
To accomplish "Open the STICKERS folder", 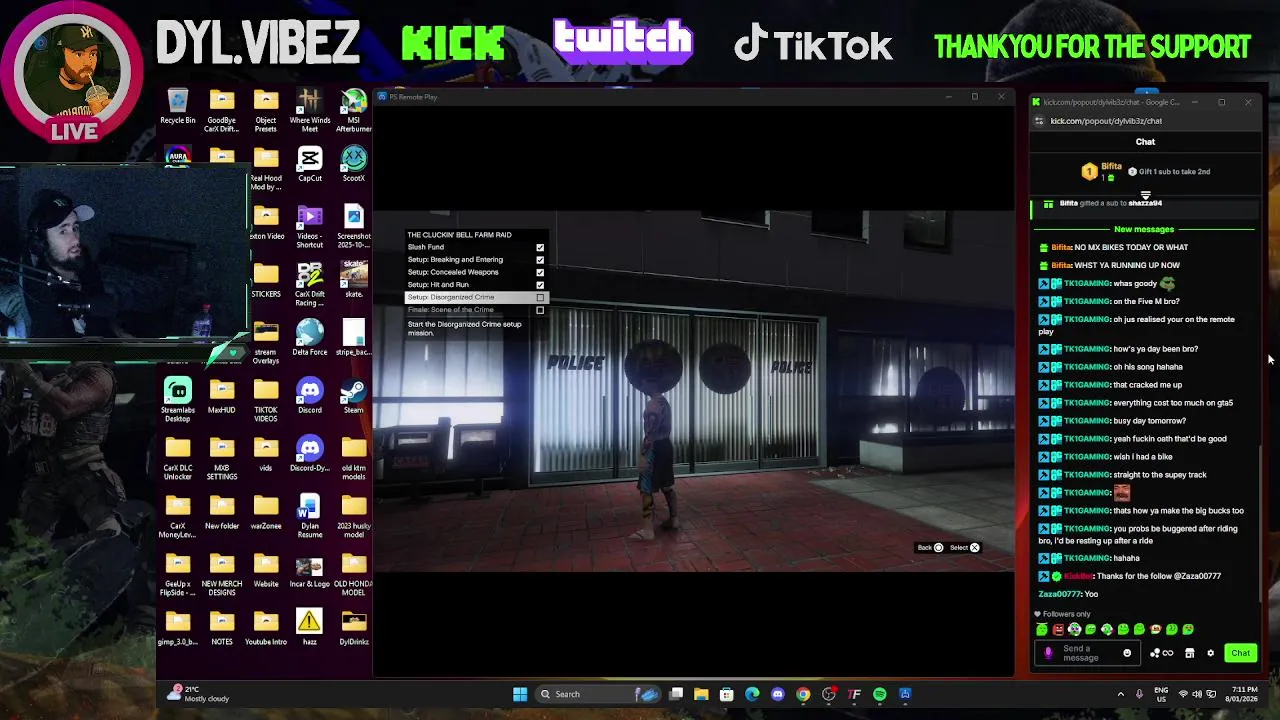I will tap(266, 280).
